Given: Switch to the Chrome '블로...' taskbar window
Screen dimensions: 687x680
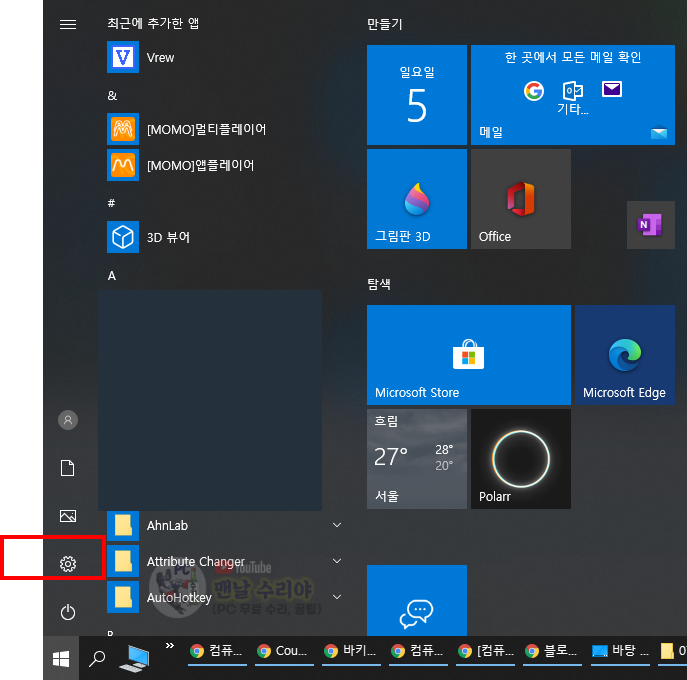Looking at the screenshot, I should 552,651.
